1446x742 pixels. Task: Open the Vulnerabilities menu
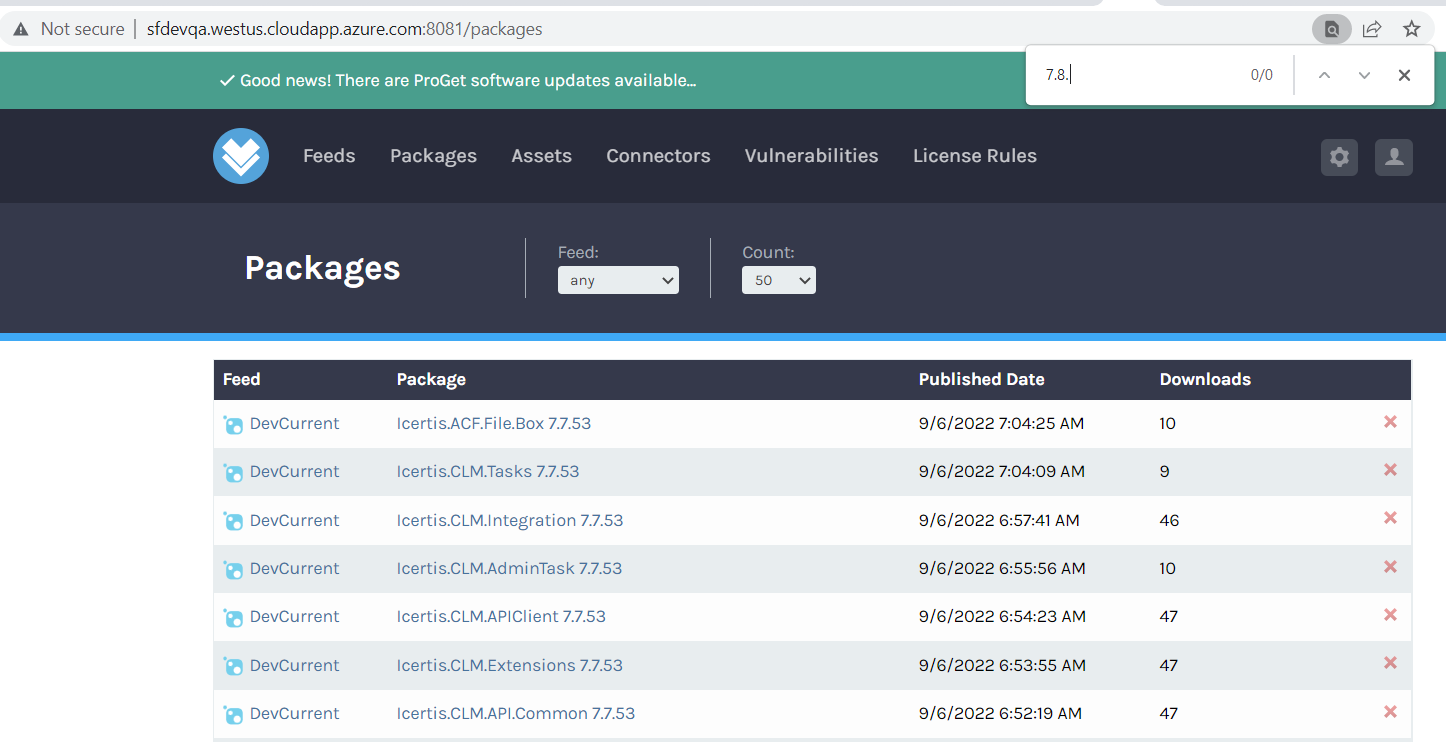tap(811, 156)
